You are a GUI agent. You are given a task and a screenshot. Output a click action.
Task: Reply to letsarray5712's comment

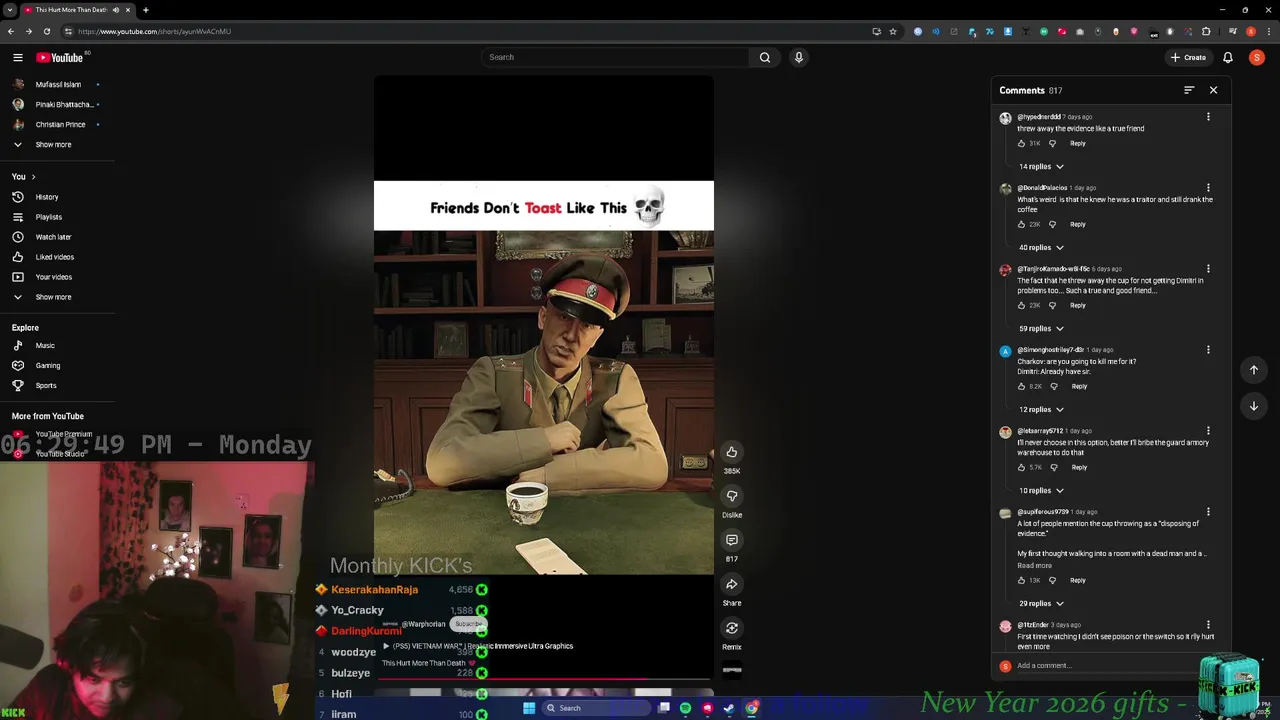(1079, 467)
